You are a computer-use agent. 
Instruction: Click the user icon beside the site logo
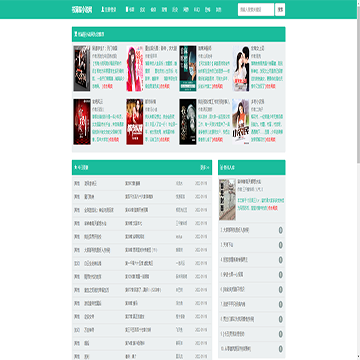click(102, 9)
